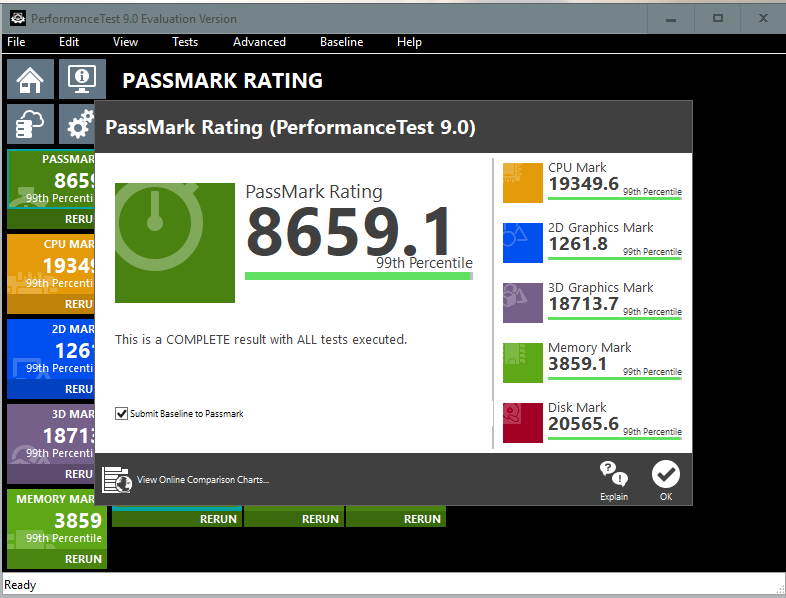Image resolution: width=786 pixels, height=598 pixels.
Task: Click the PassMark Rating percentile progress bar
Action: pyautogui.click(x=359, y=276)
